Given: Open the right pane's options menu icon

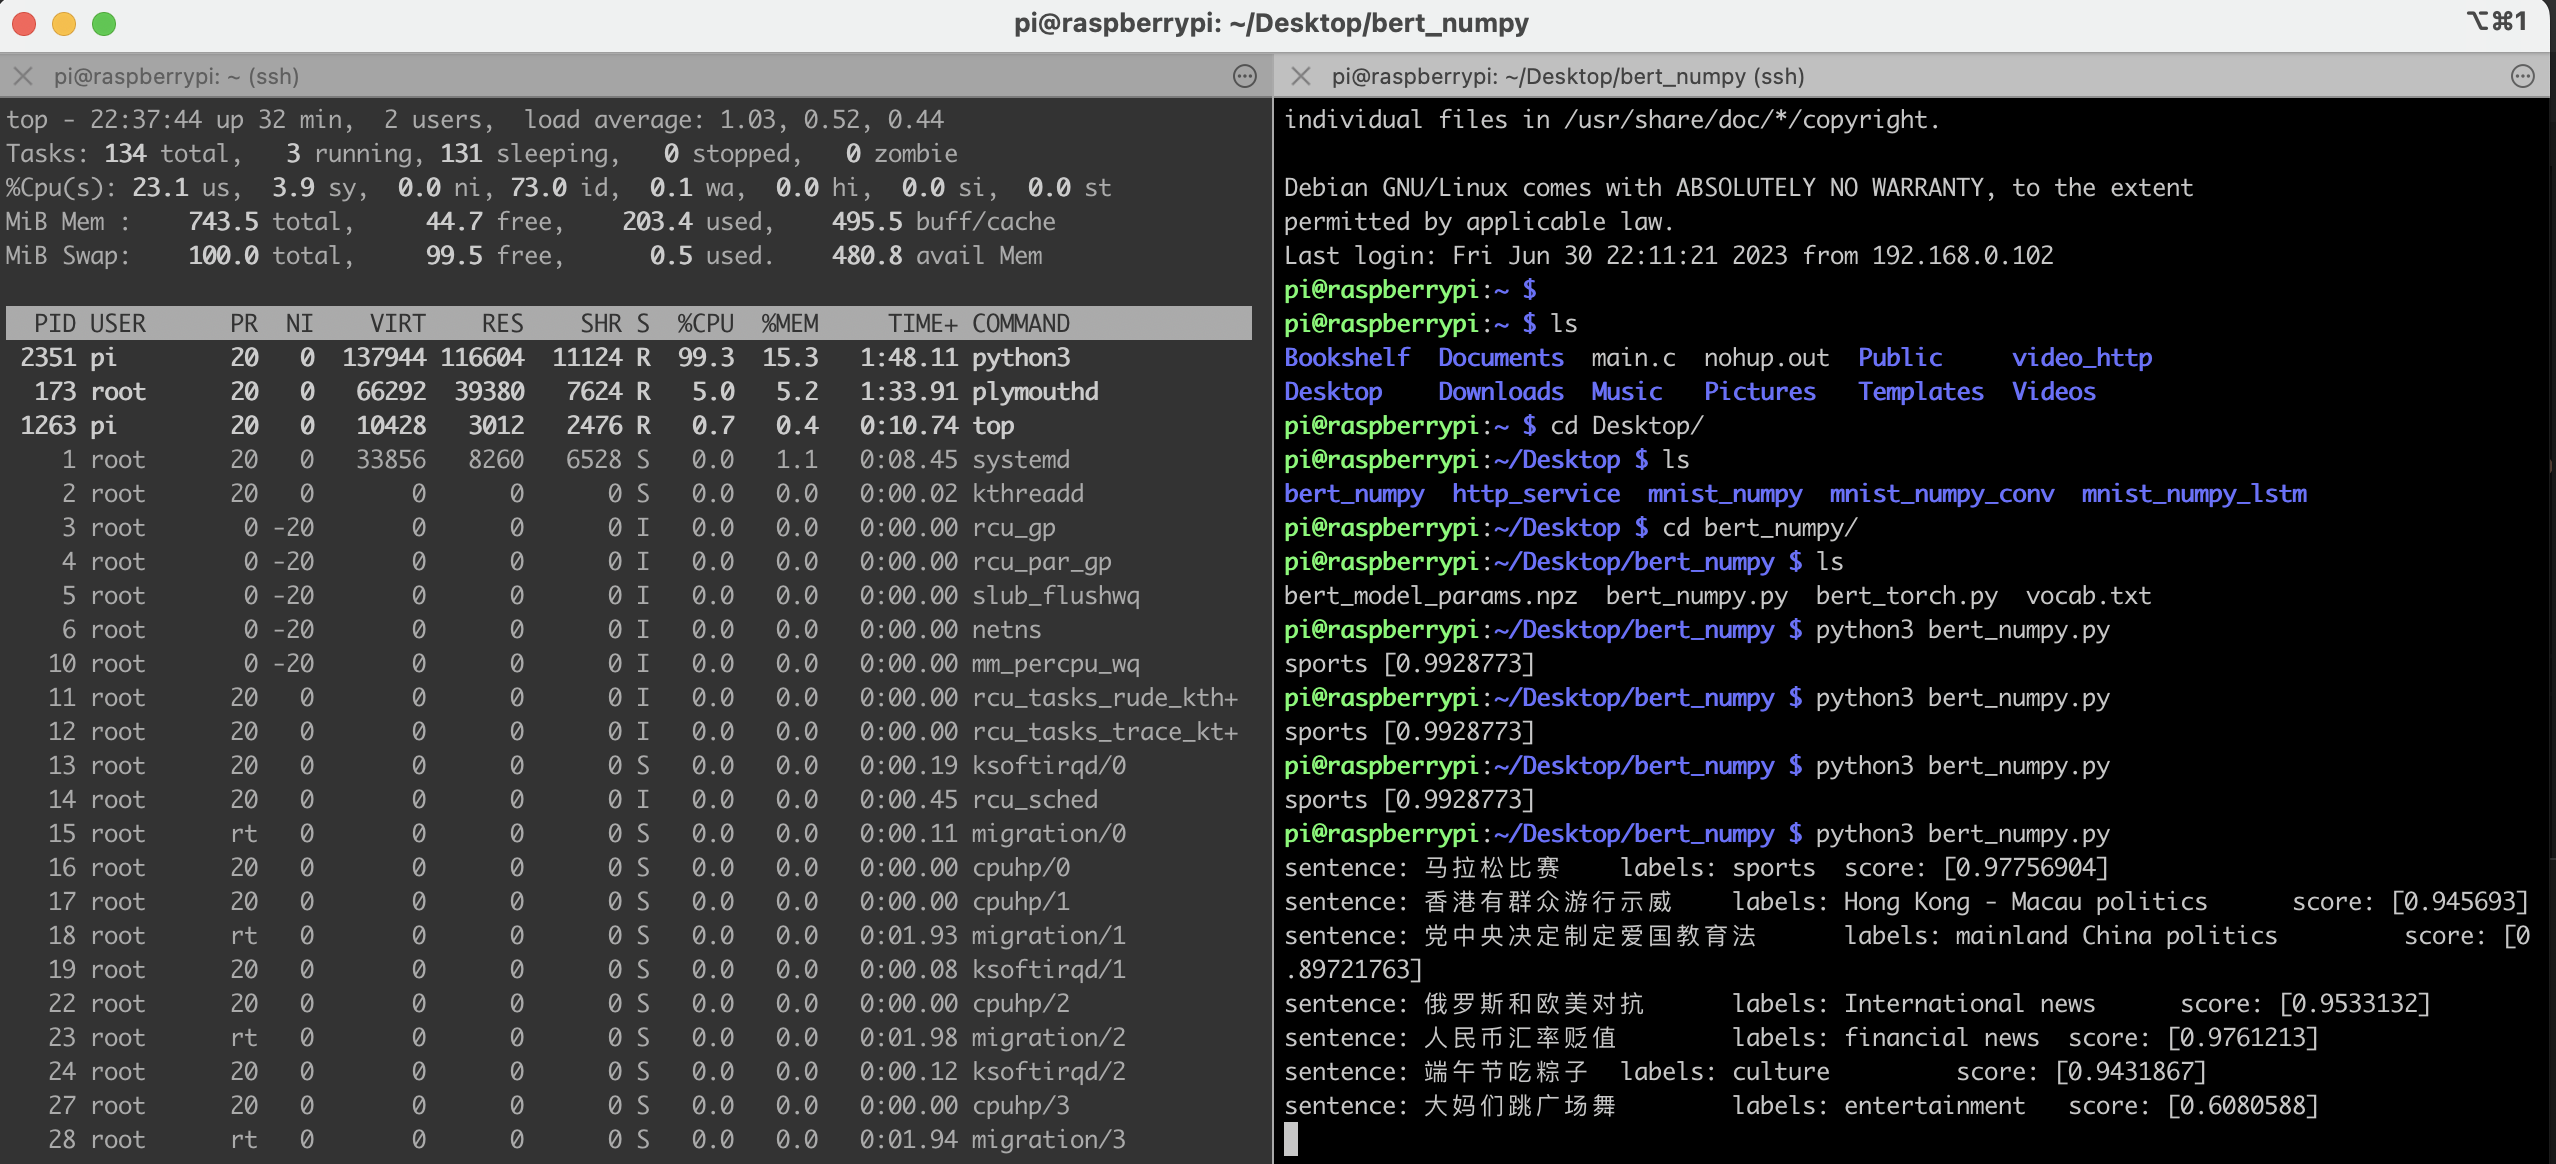Looking at the screenshot, I should (2523, 76).
